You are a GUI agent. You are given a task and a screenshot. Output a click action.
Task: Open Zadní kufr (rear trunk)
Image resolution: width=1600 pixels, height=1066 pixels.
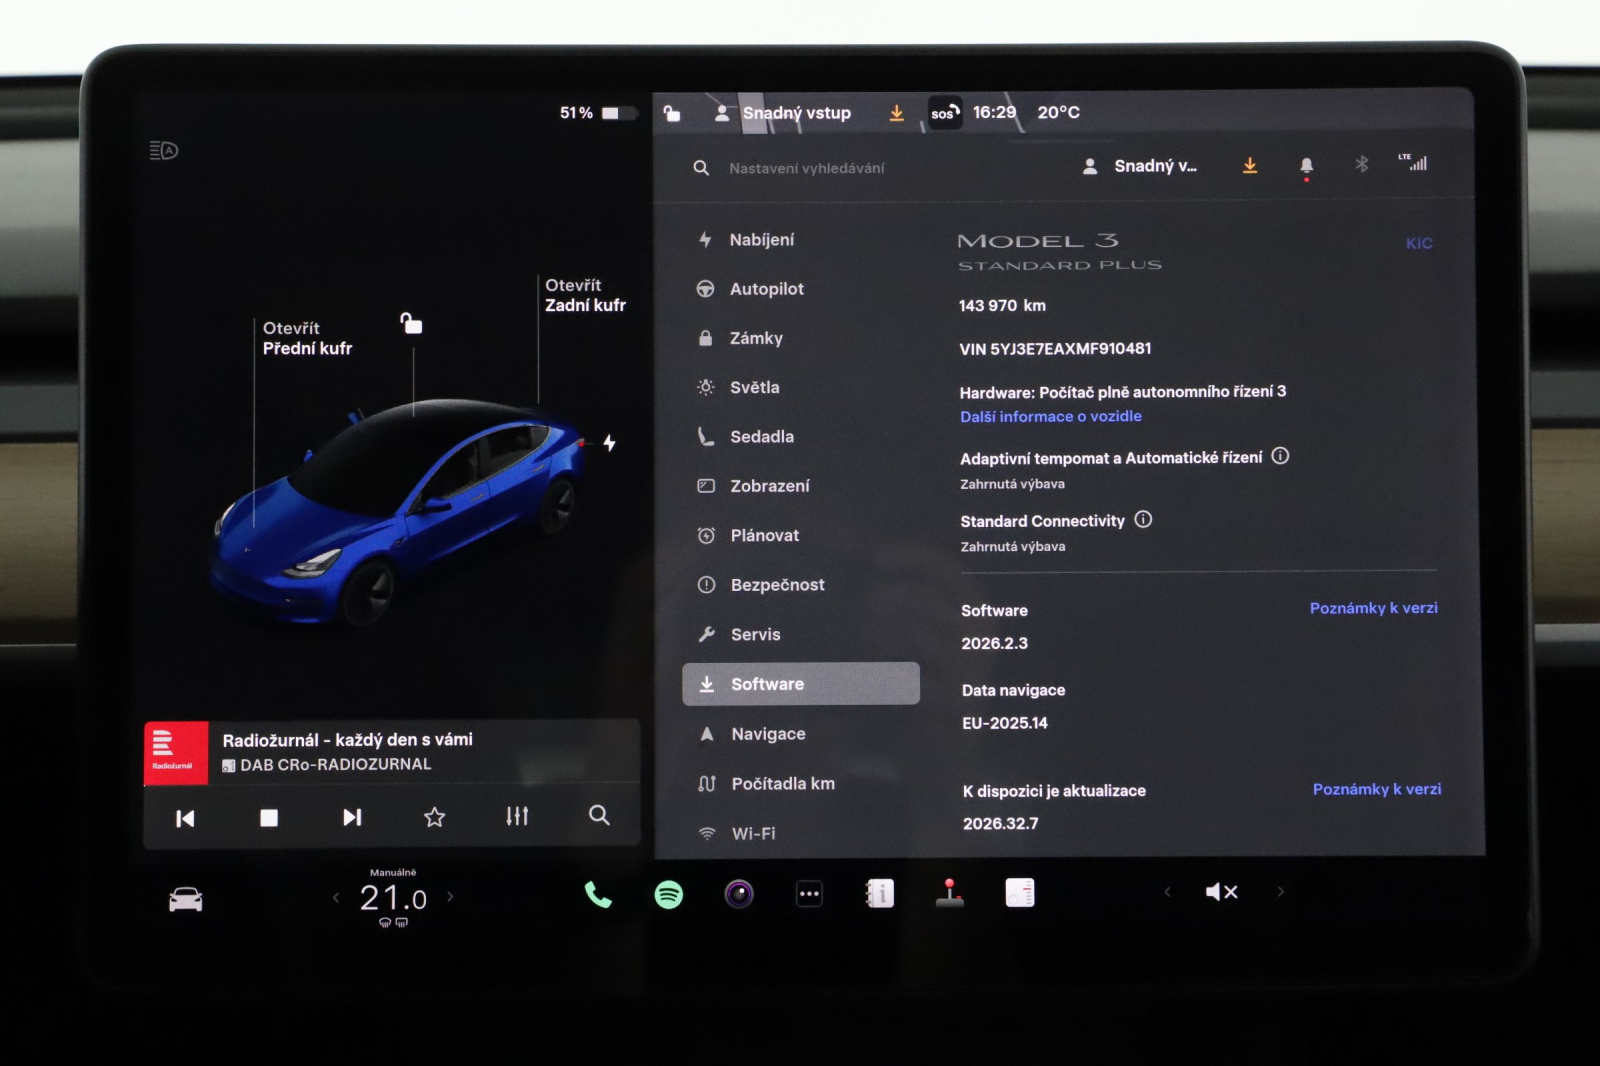[x=585, y=295]
